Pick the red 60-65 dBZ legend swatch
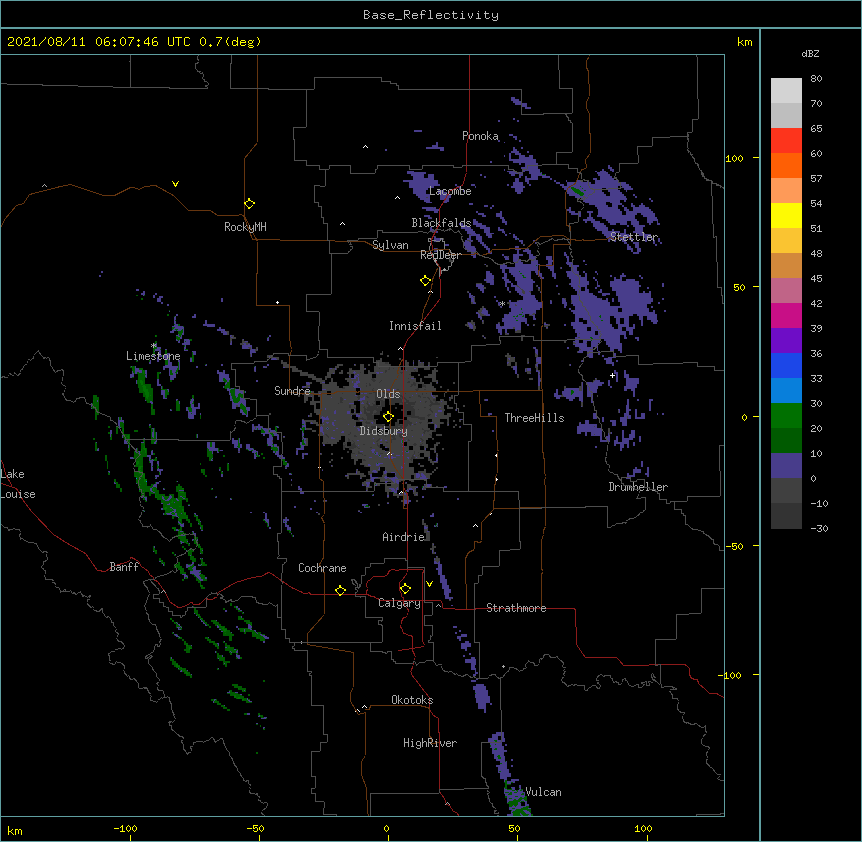 coord(786,141)
